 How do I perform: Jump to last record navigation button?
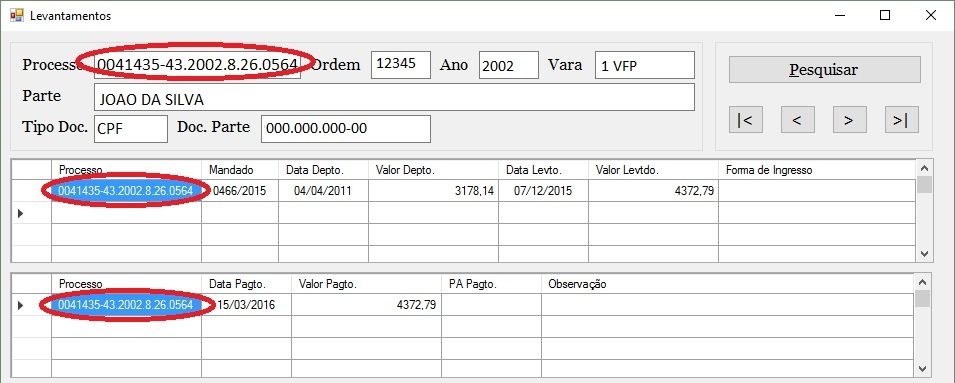pos(901,120)
